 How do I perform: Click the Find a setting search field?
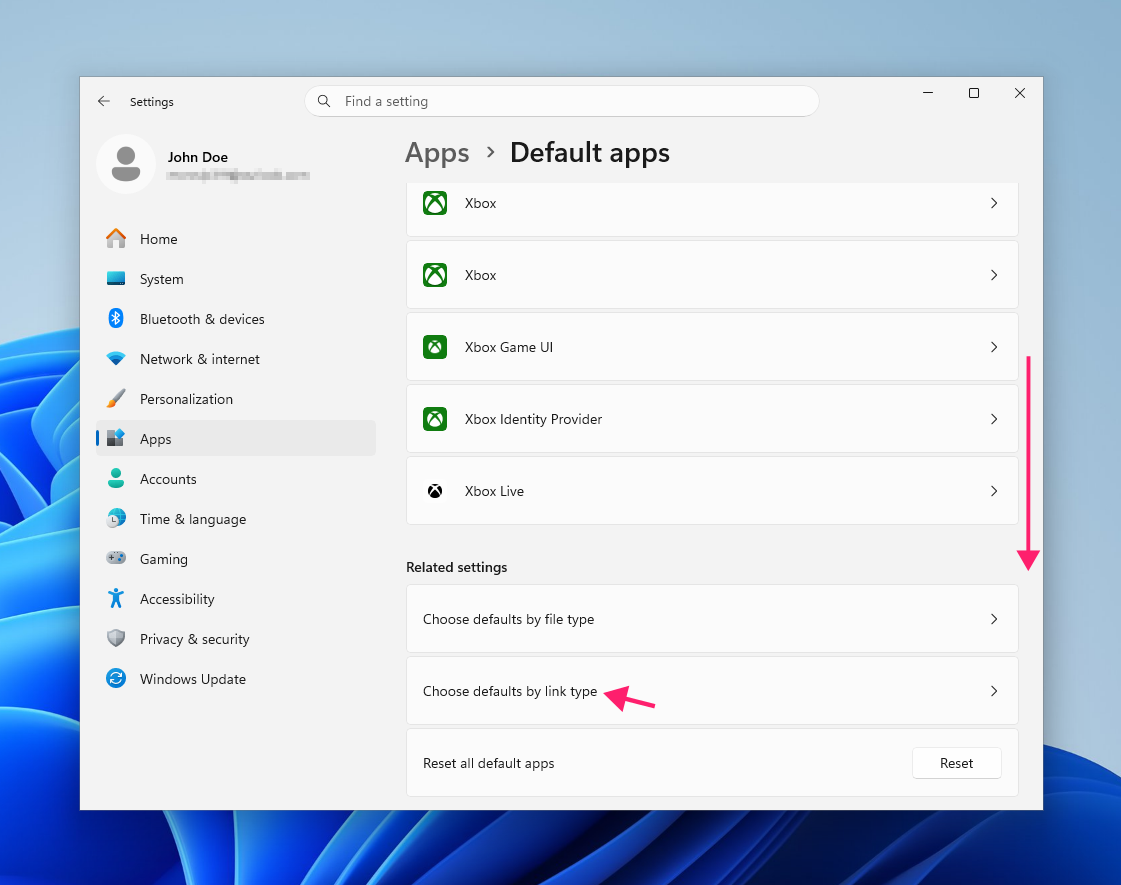(x=562, y=102)
